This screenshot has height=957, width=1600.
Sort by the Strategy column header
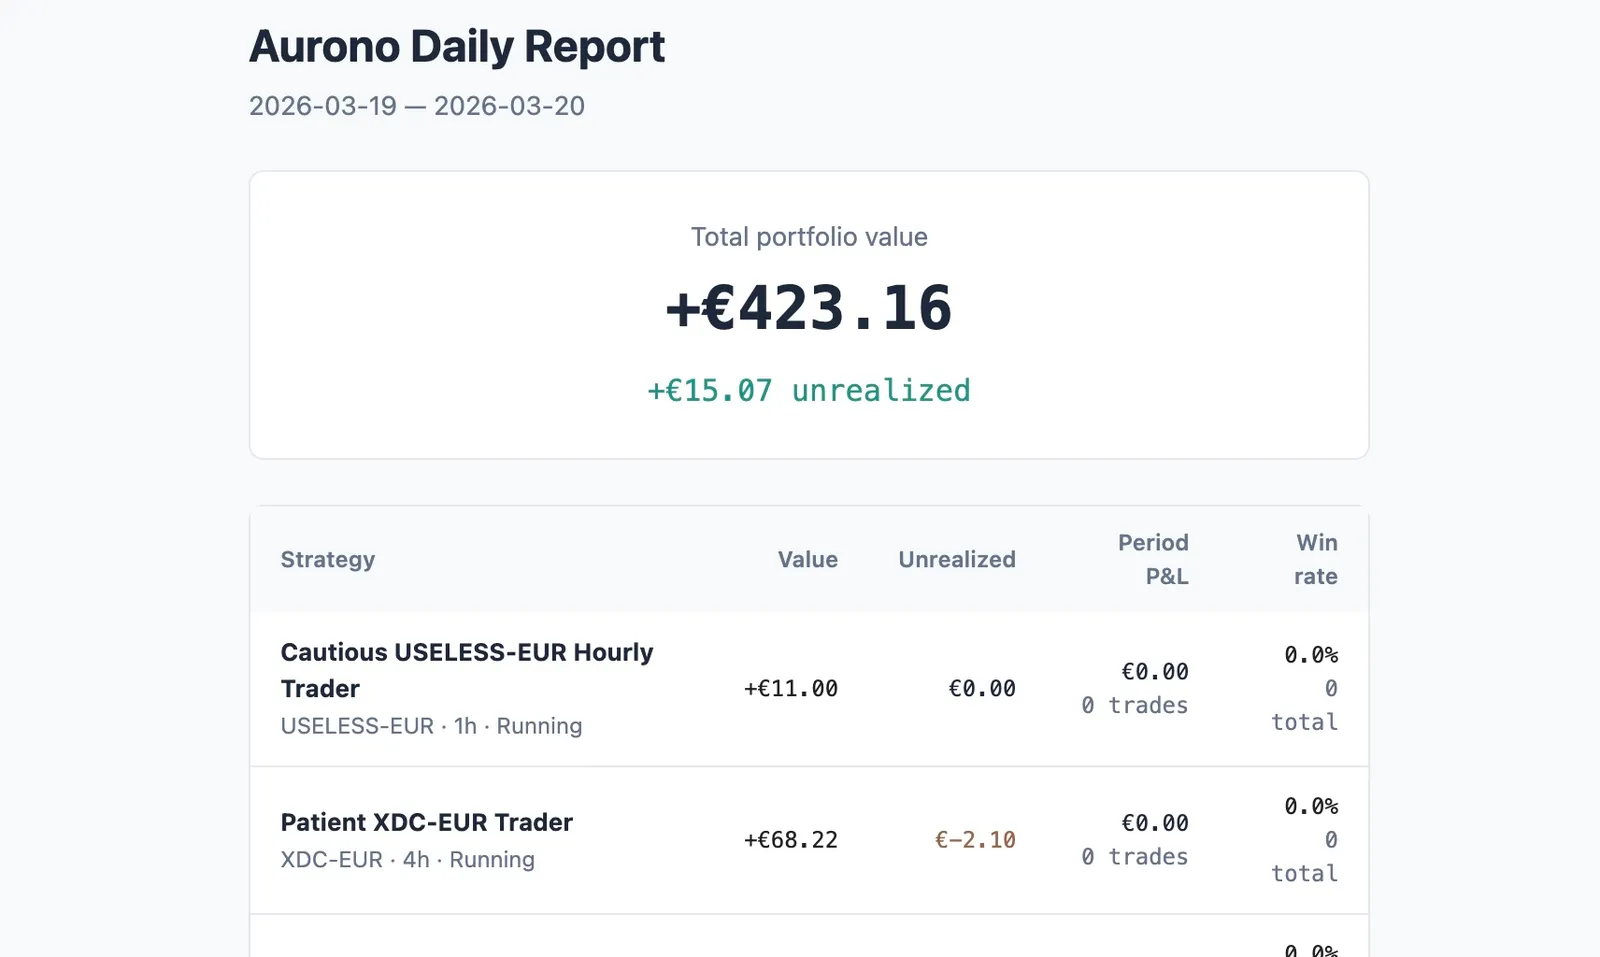[x=328, y=559]
